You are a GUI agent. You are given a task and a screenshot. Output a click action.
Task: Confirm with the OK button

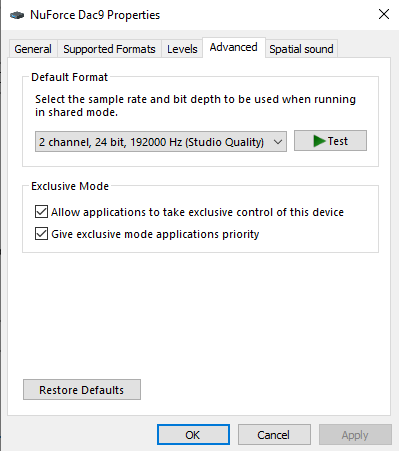pyautogui.click(x=193, y=434)
